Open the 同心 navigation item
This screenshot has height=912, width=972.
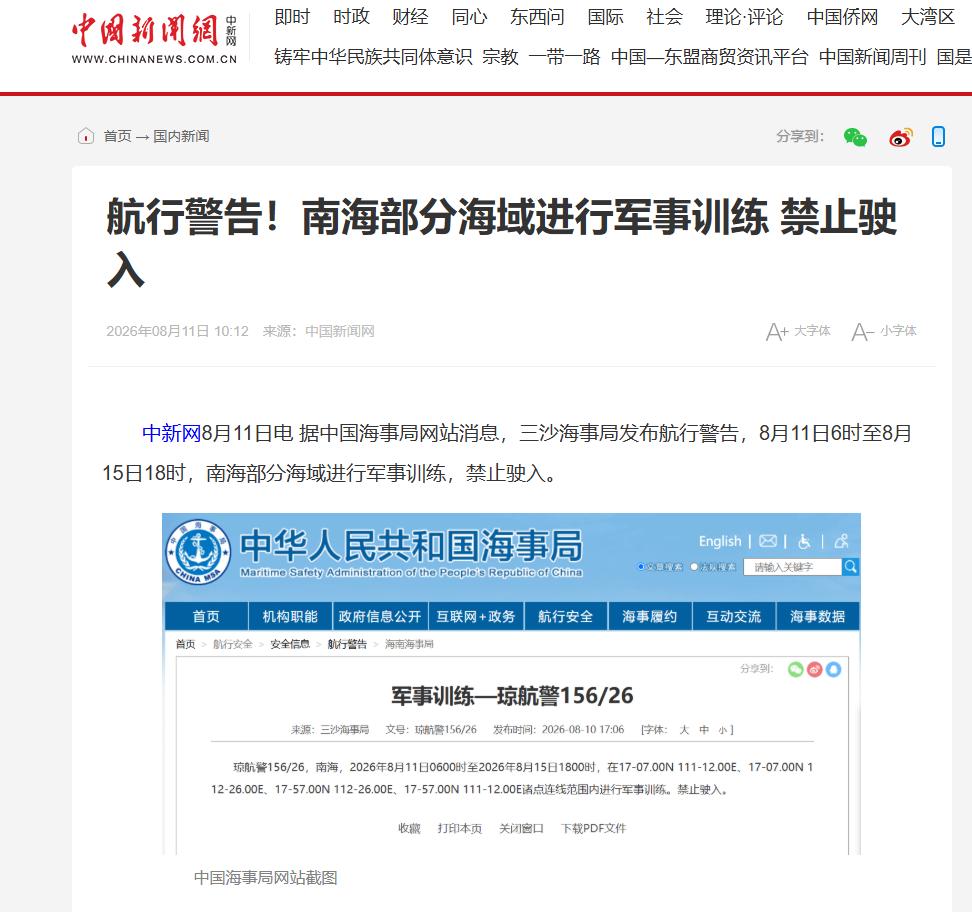pyautogui.click(x=469, y=17)
